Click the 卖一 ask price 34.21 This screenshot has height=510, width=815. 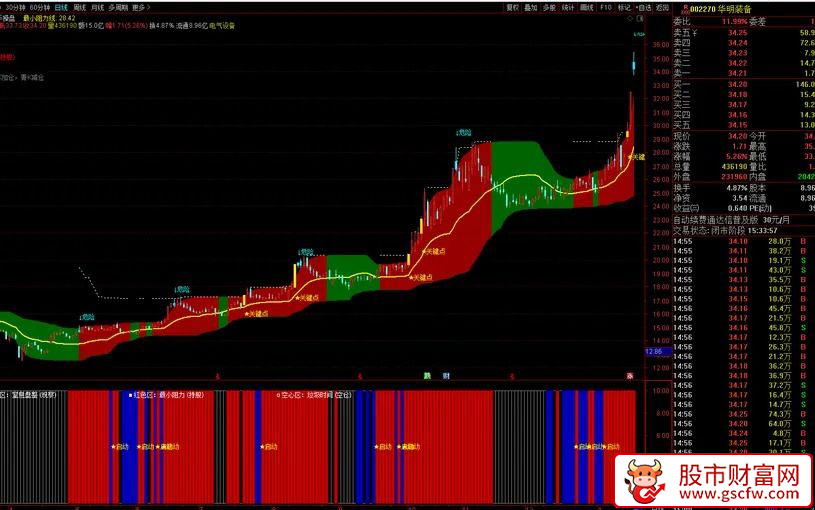coord(737,73)
